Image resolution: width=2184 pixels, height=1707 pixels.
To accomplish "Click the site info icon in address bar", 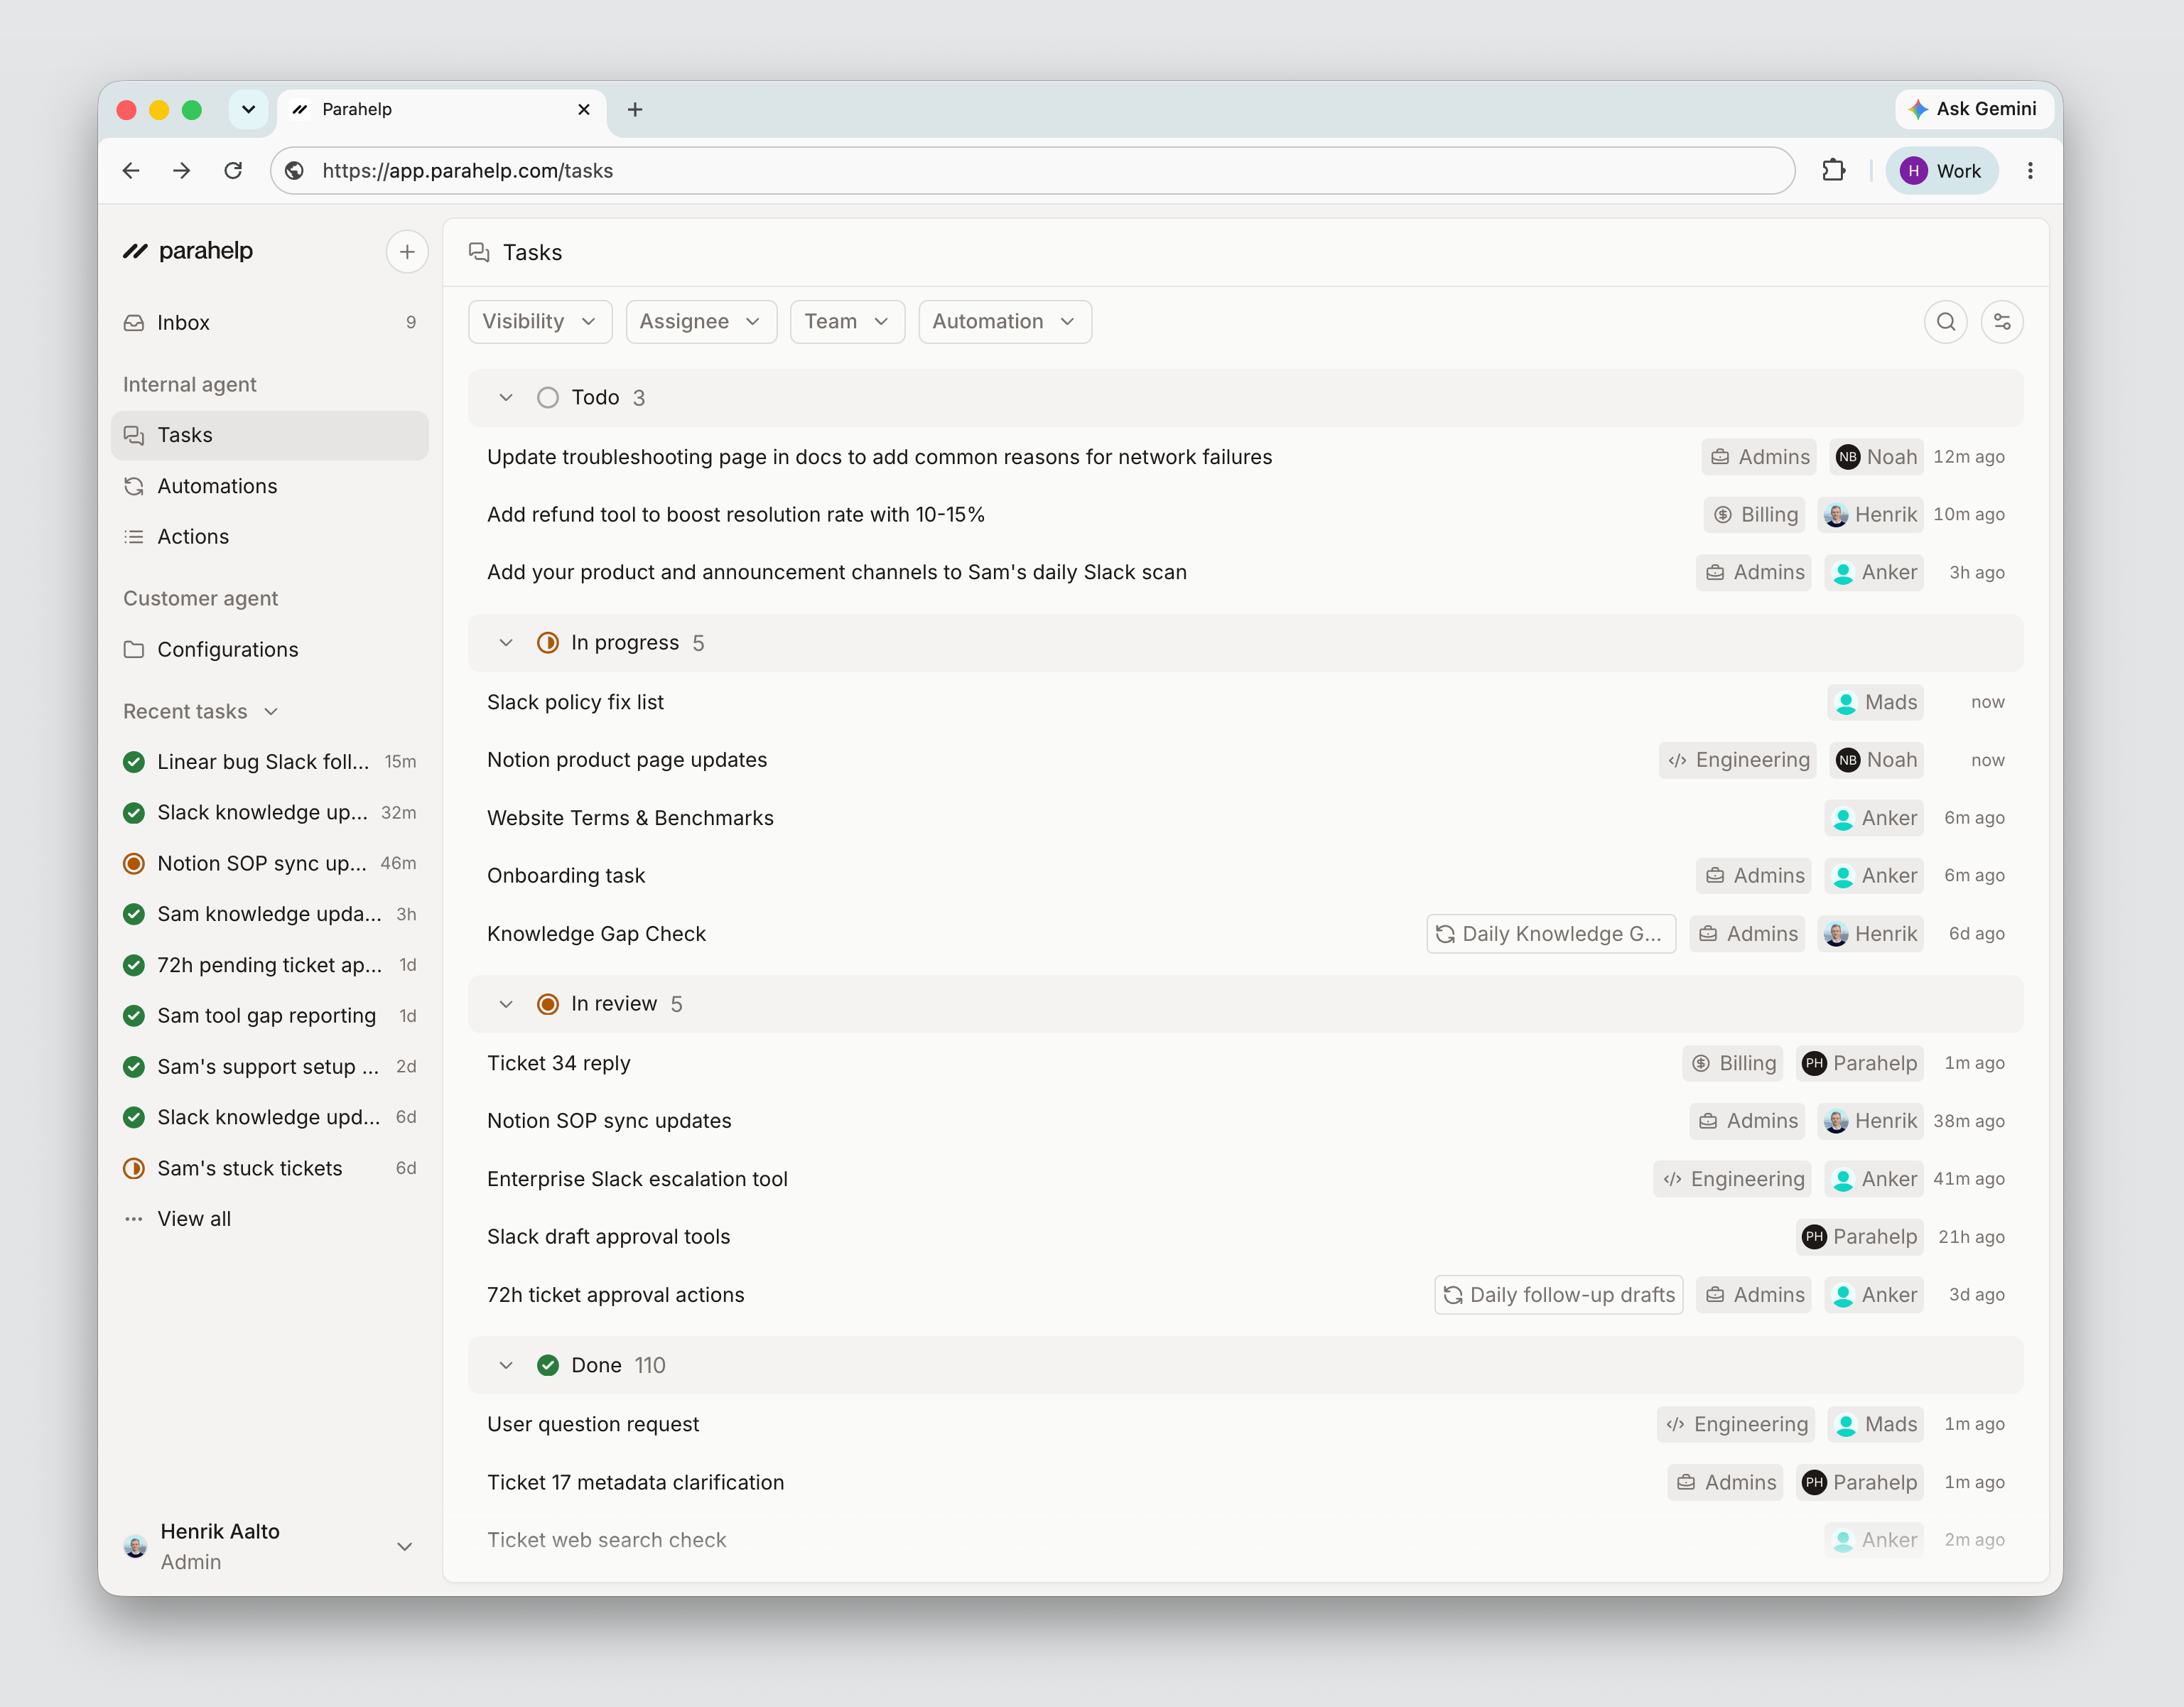I will (294, 171).
